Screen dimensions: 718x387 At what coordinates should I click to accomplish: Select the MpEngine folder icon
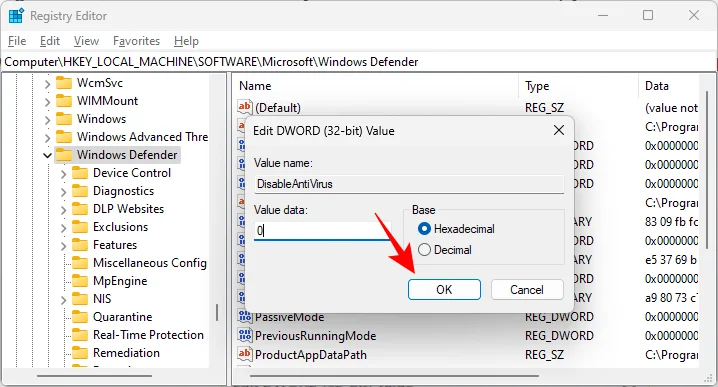coord(80,280)
